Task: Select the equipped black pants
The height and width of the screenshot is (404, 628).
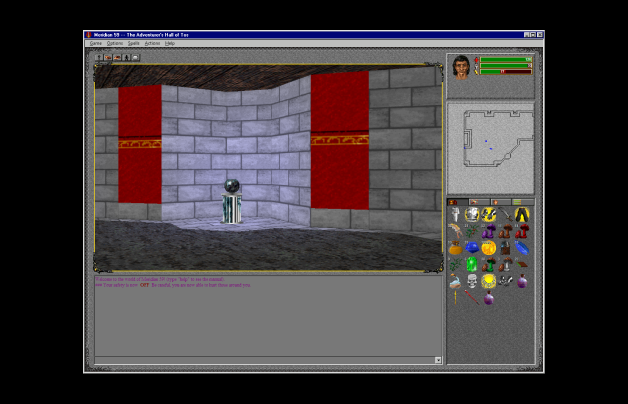Action: pos(522,215)
